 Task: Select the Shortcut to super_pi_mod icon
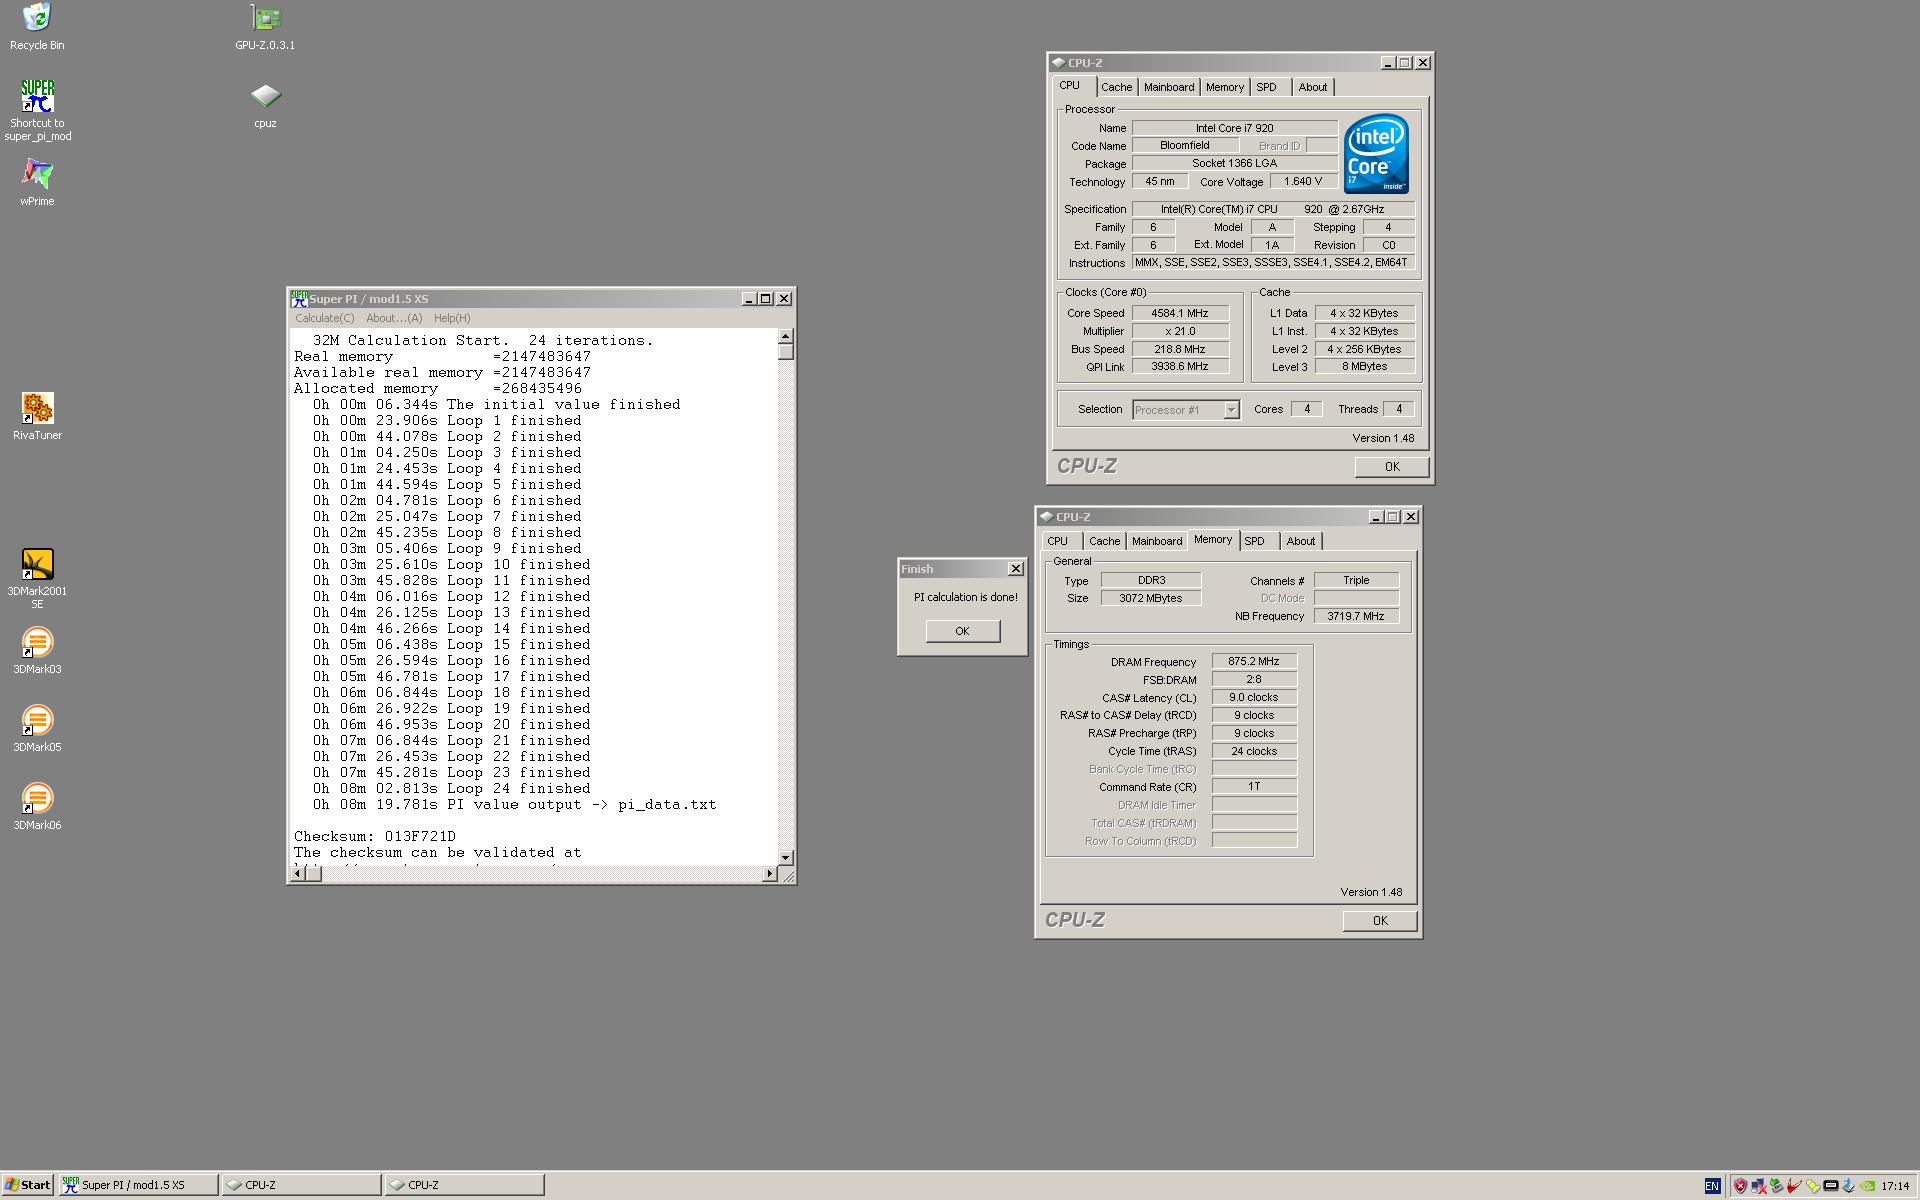[x=37, y=110]
